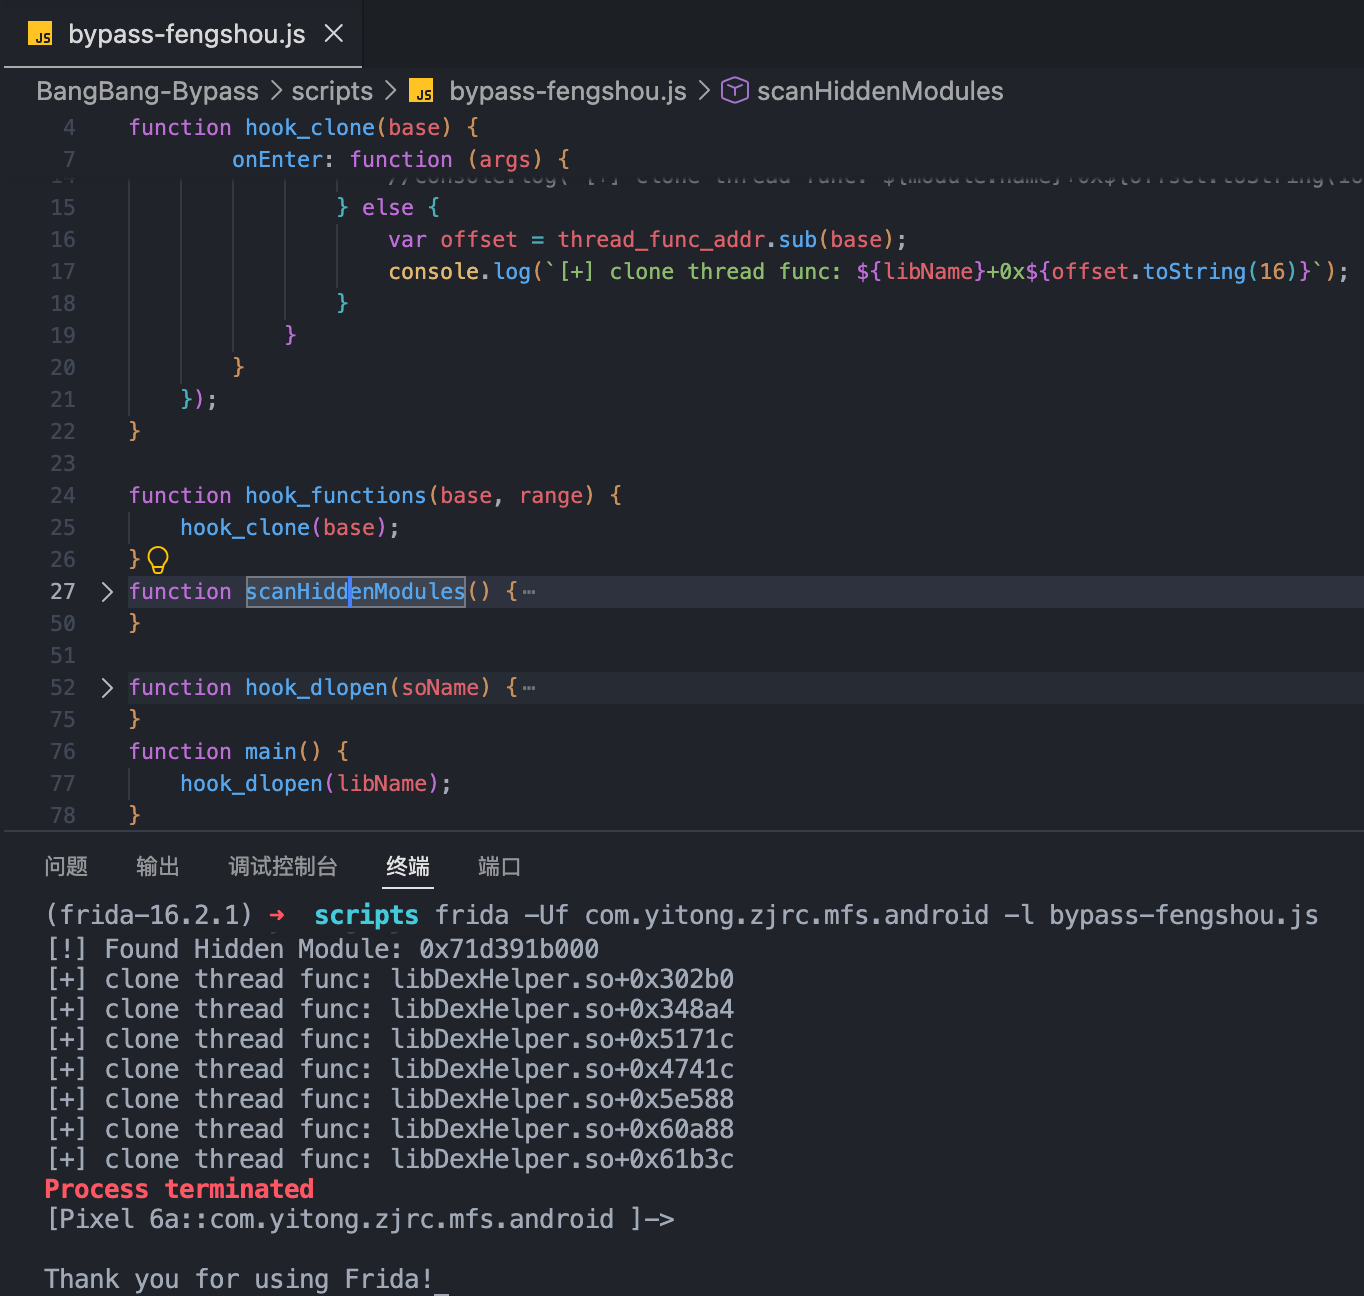Unfold ellipsis after scanHiddenModules() {
Viewport: 1364px width, 1296px height.
[529, 592]
